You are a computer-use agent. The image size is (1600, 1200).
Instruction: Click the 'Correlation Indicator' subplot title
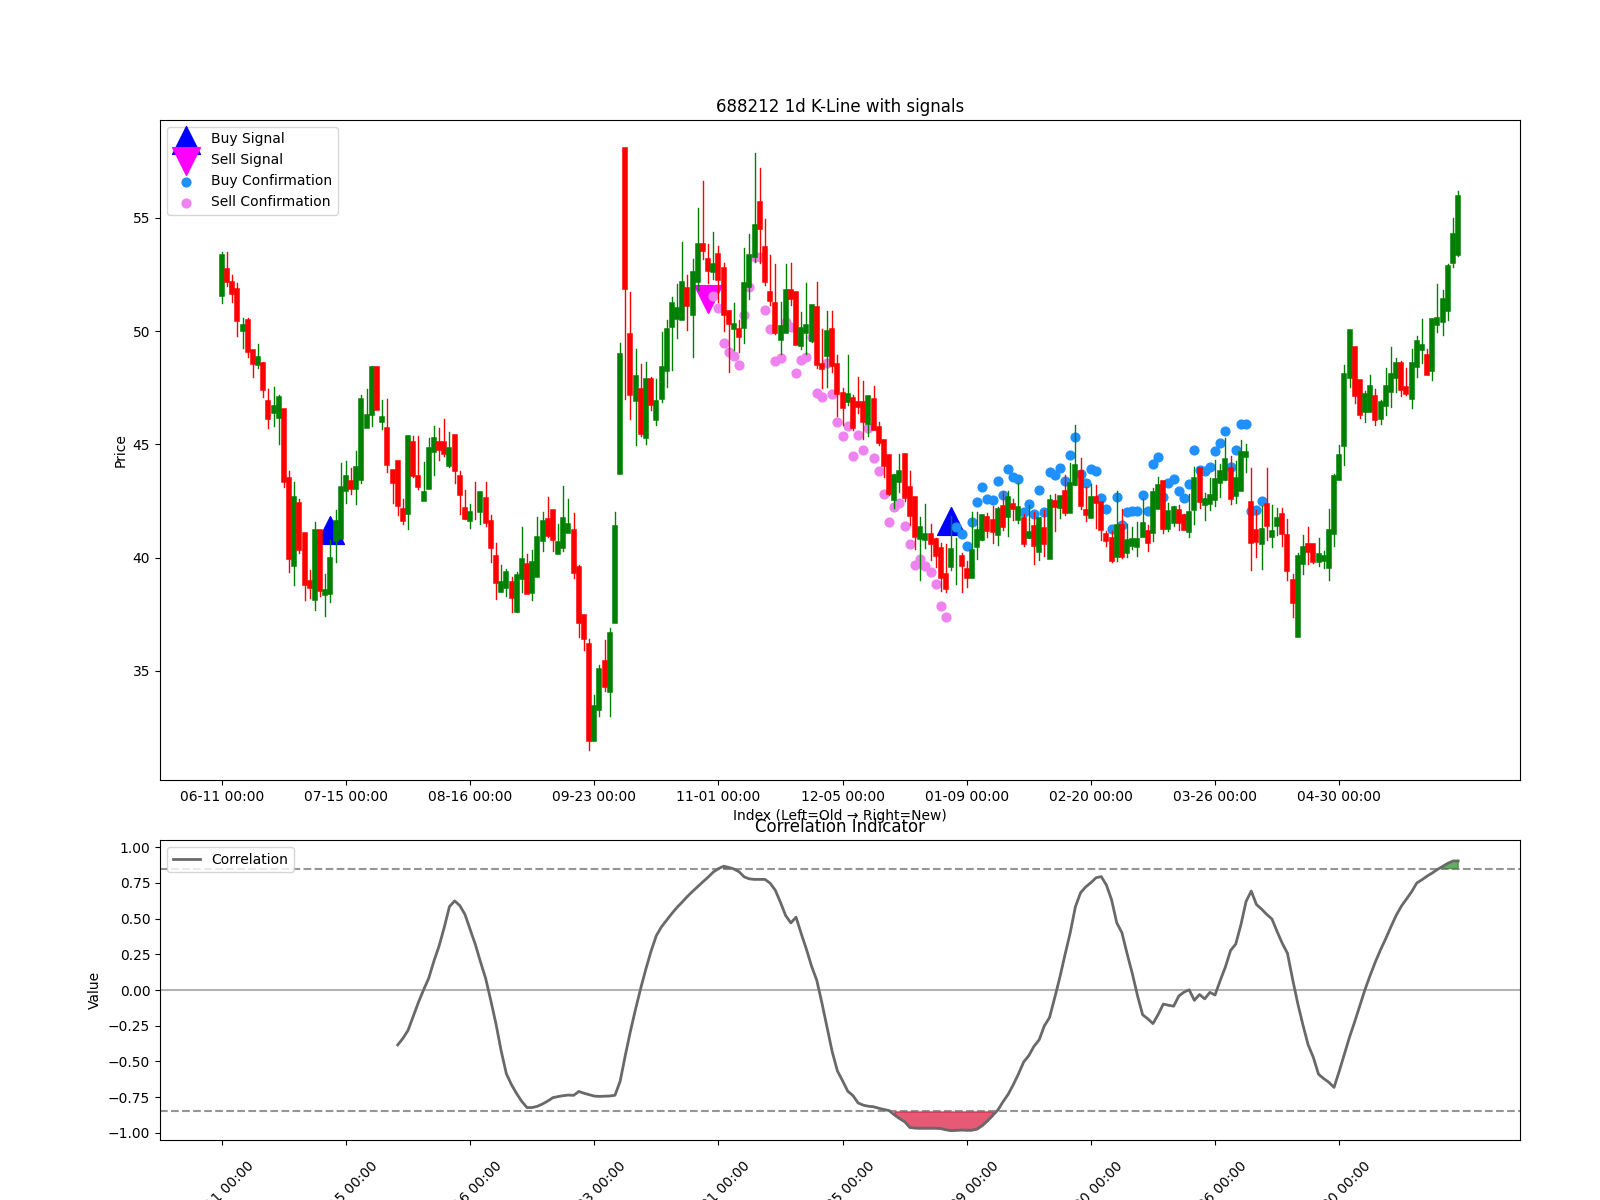coord(840,827)
